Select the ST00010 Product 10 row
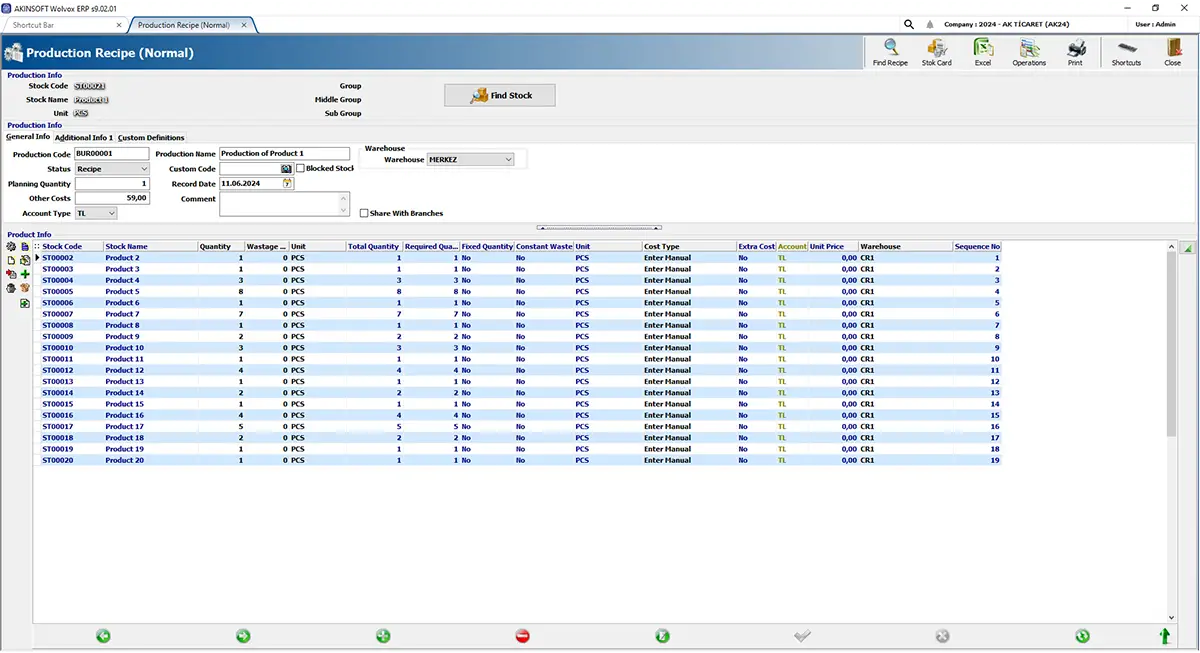Image resolution: width=1200 pixels, height=653 pixels. 517,348
